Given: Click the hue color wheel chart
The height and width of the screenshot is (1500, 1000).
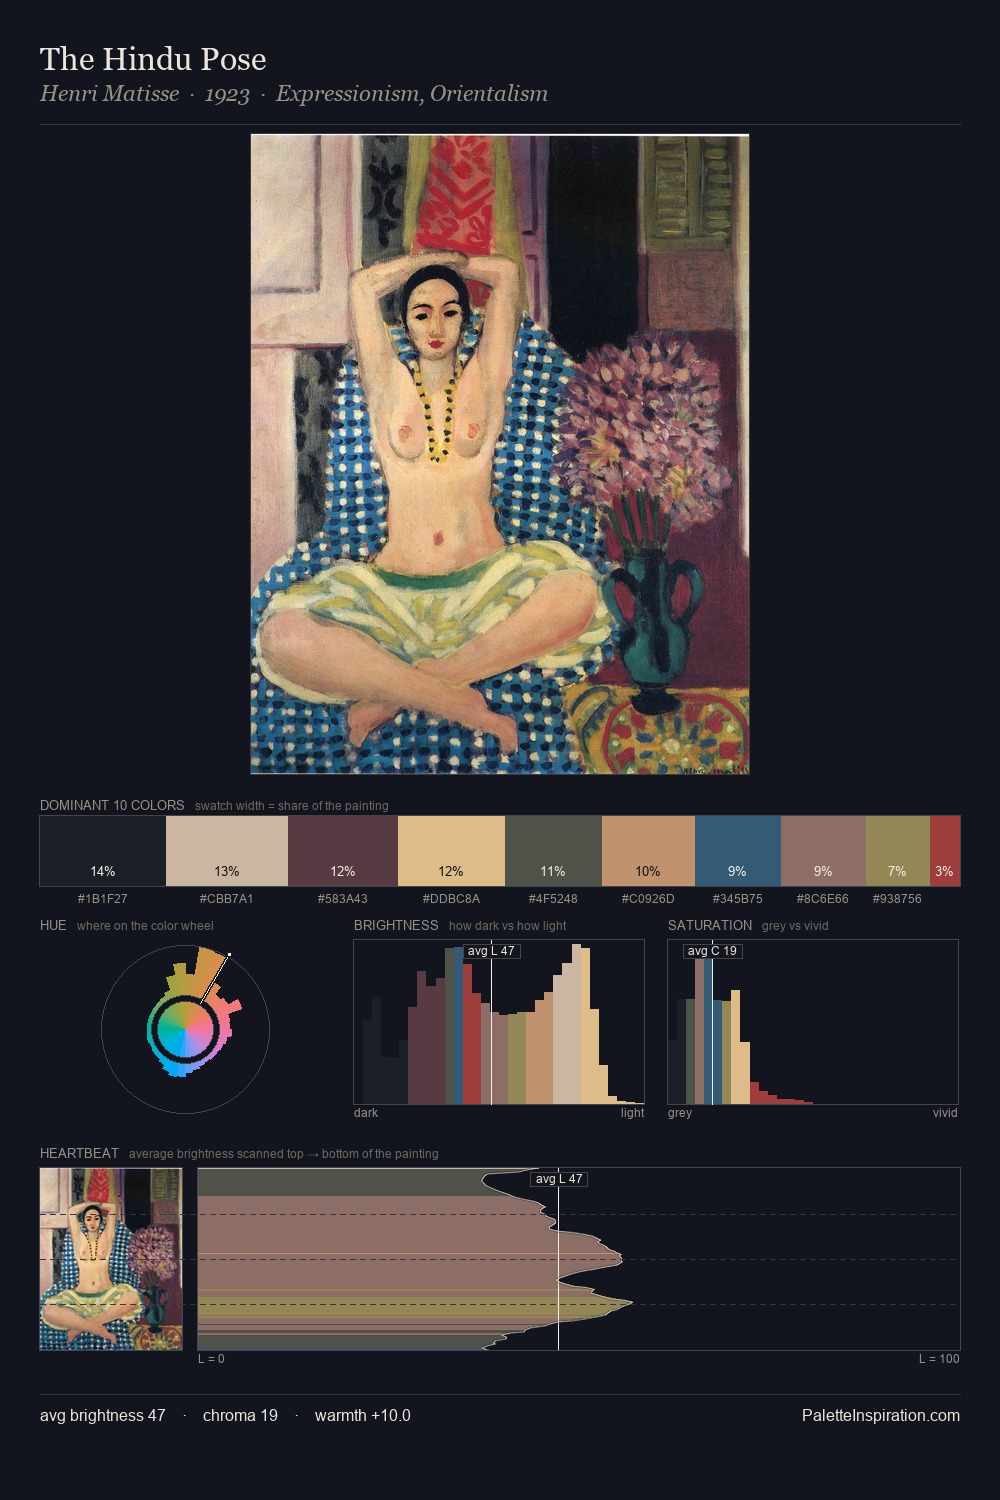Looking at the screenshot, I should click(185, 1029).
